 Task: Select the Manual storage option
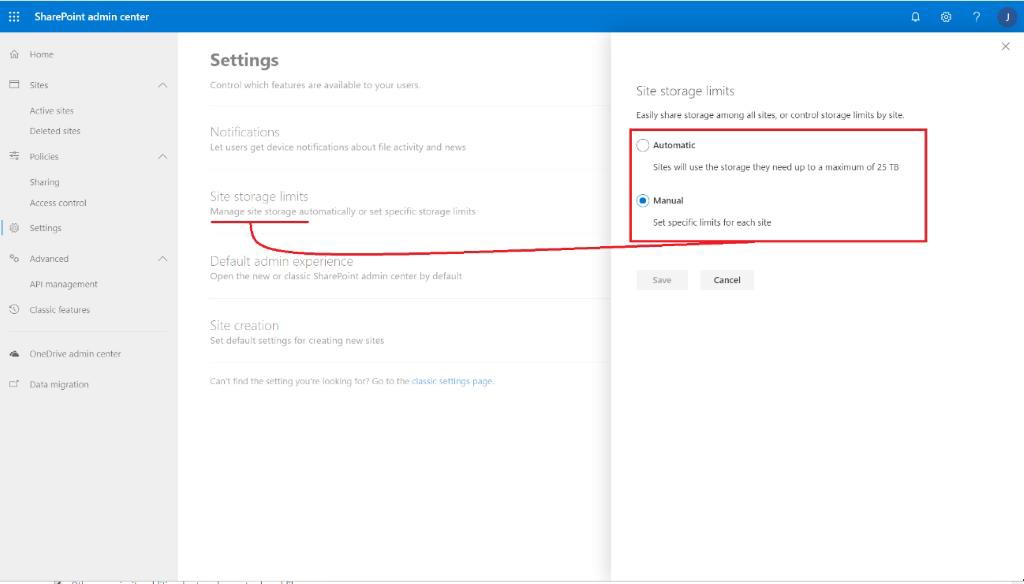(643, 201)
